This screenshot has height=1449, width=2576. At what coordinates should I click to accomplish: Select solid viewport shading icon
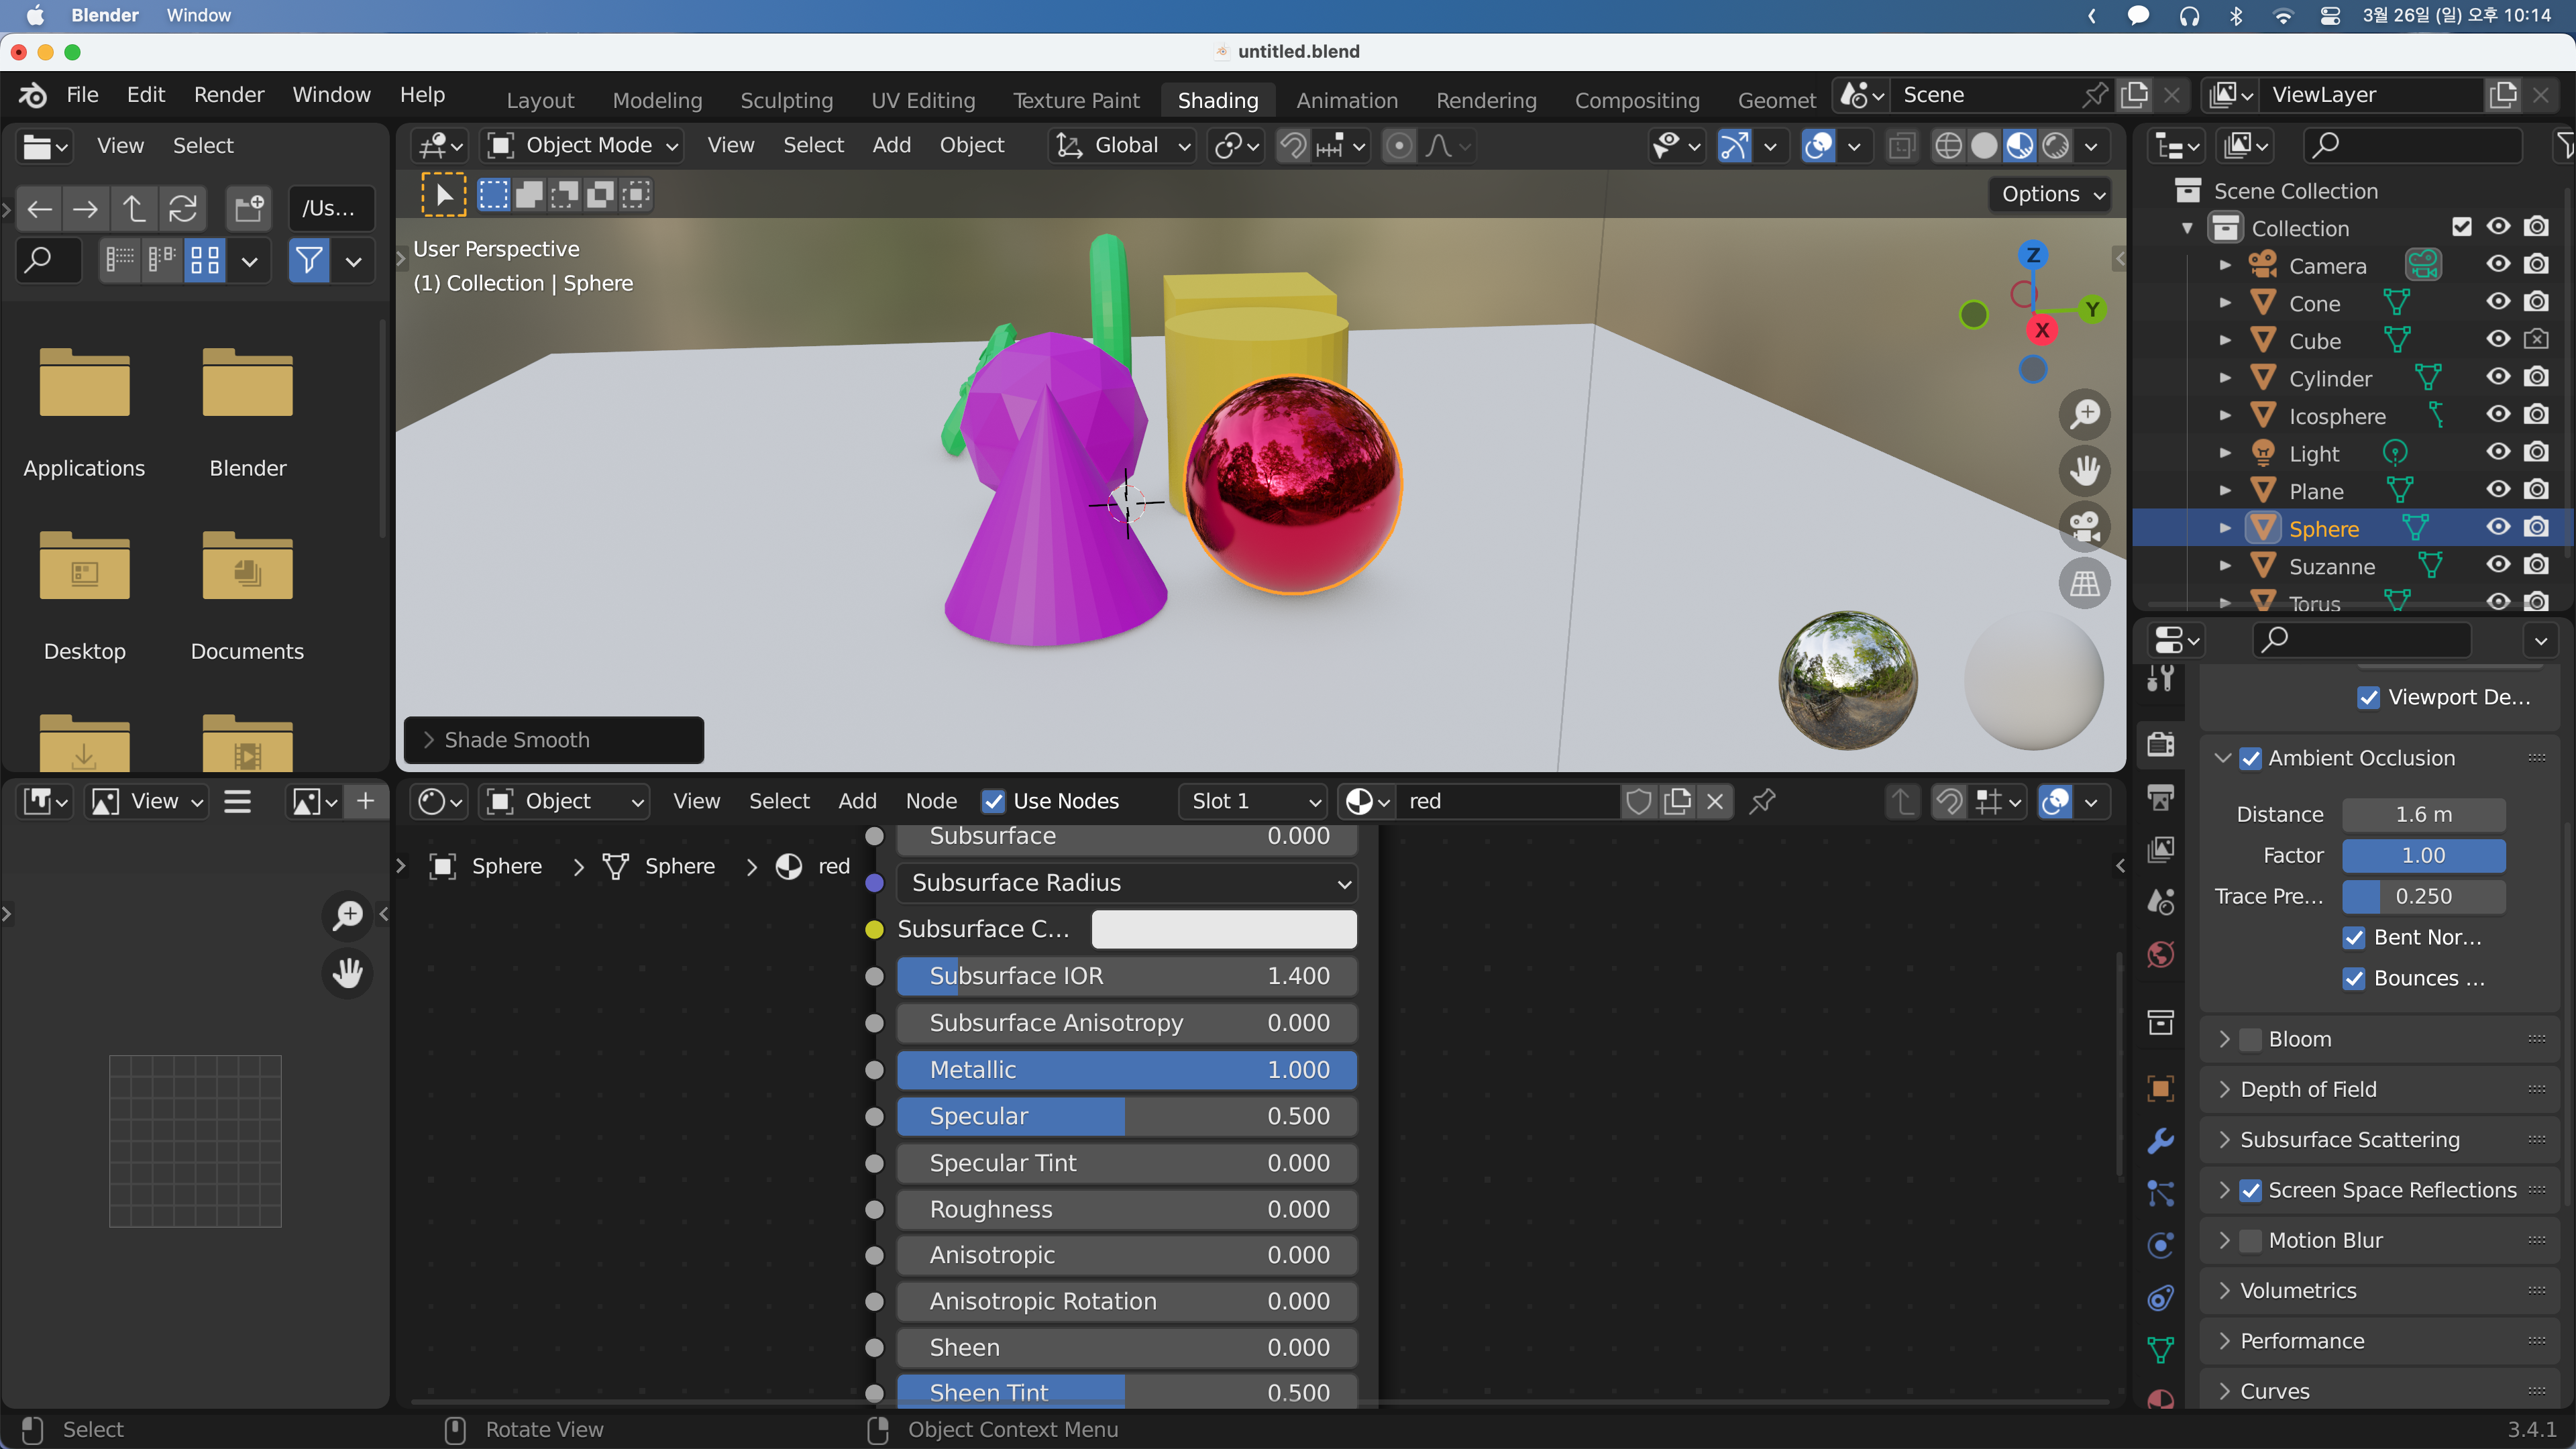click(1984, 146)
